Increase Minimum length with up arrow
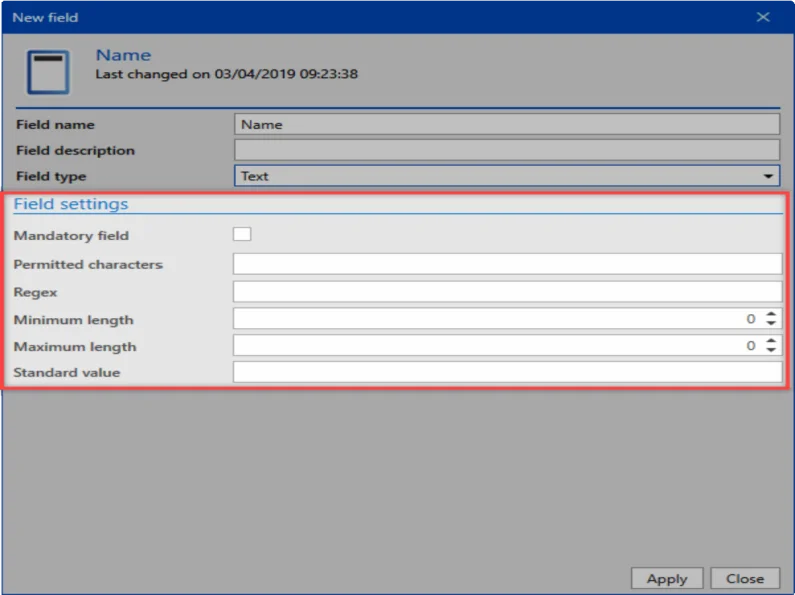795x595 pixels. pos(771,314)
